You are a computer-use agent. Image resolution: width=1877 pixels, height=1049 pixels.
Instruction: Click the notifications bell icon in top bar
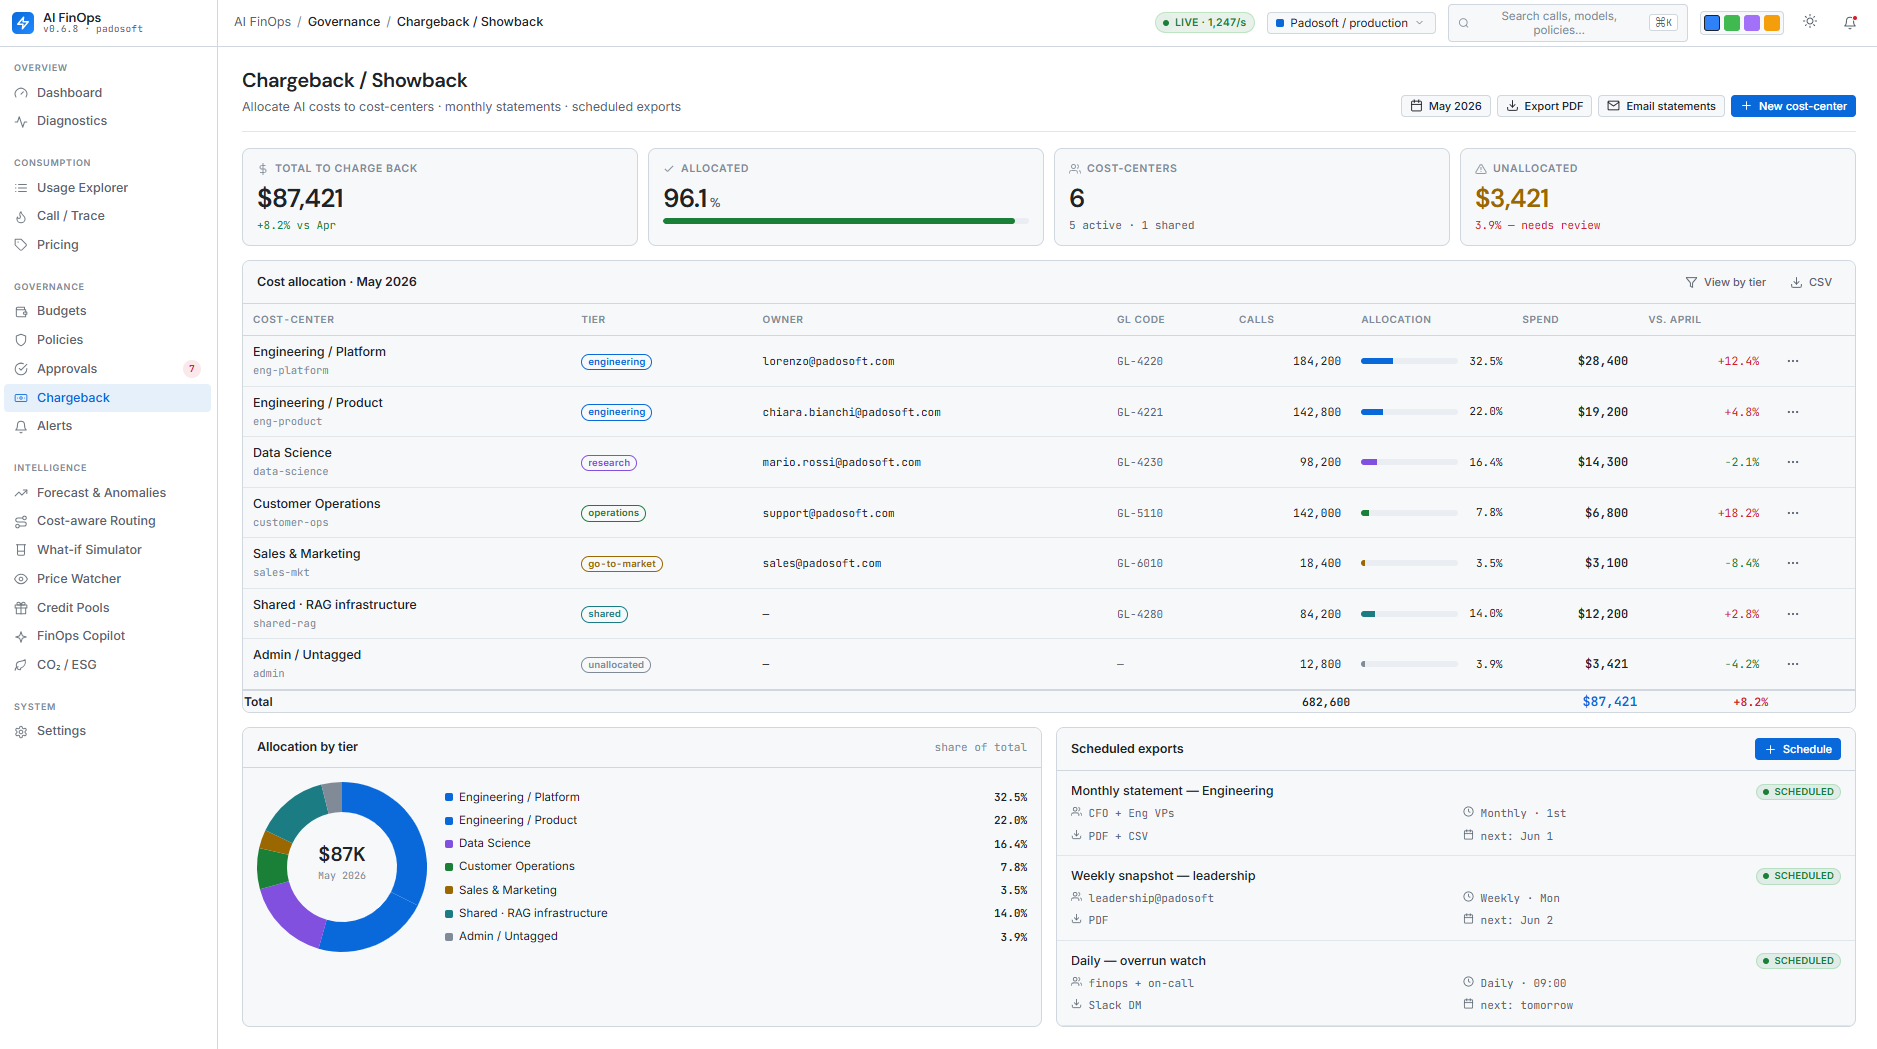[x=1850, y=22]
